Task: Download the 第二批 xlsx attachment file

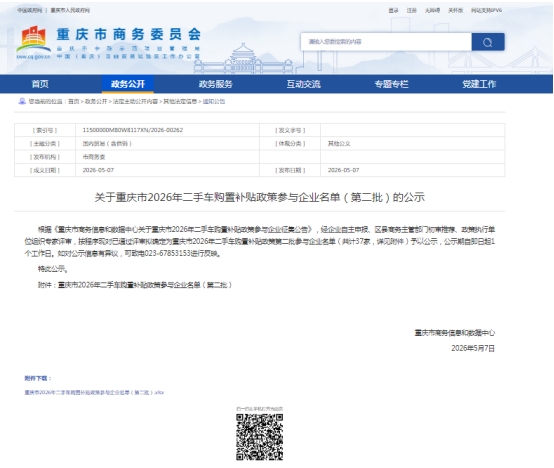Action: [x=94, y=392]
